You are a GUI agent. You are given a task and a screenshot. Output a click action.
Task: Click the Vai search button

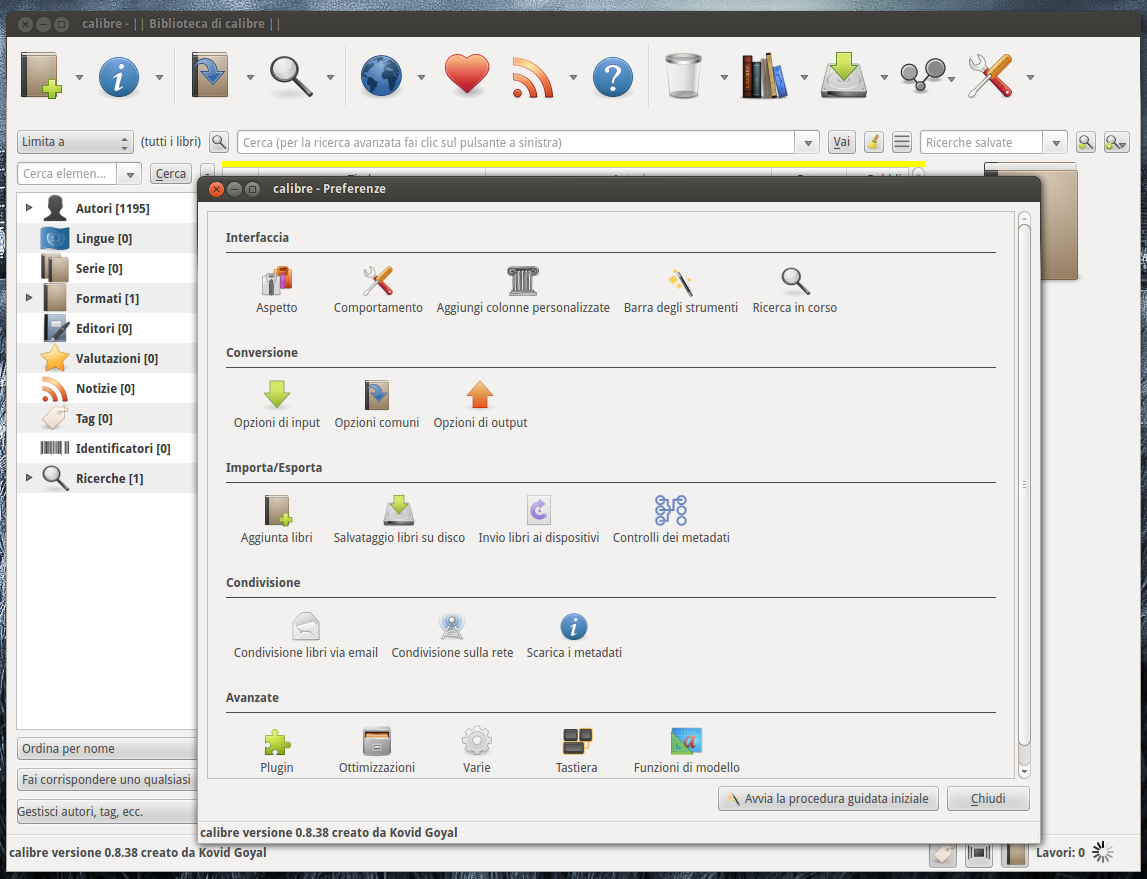click(x=842, y=142)
